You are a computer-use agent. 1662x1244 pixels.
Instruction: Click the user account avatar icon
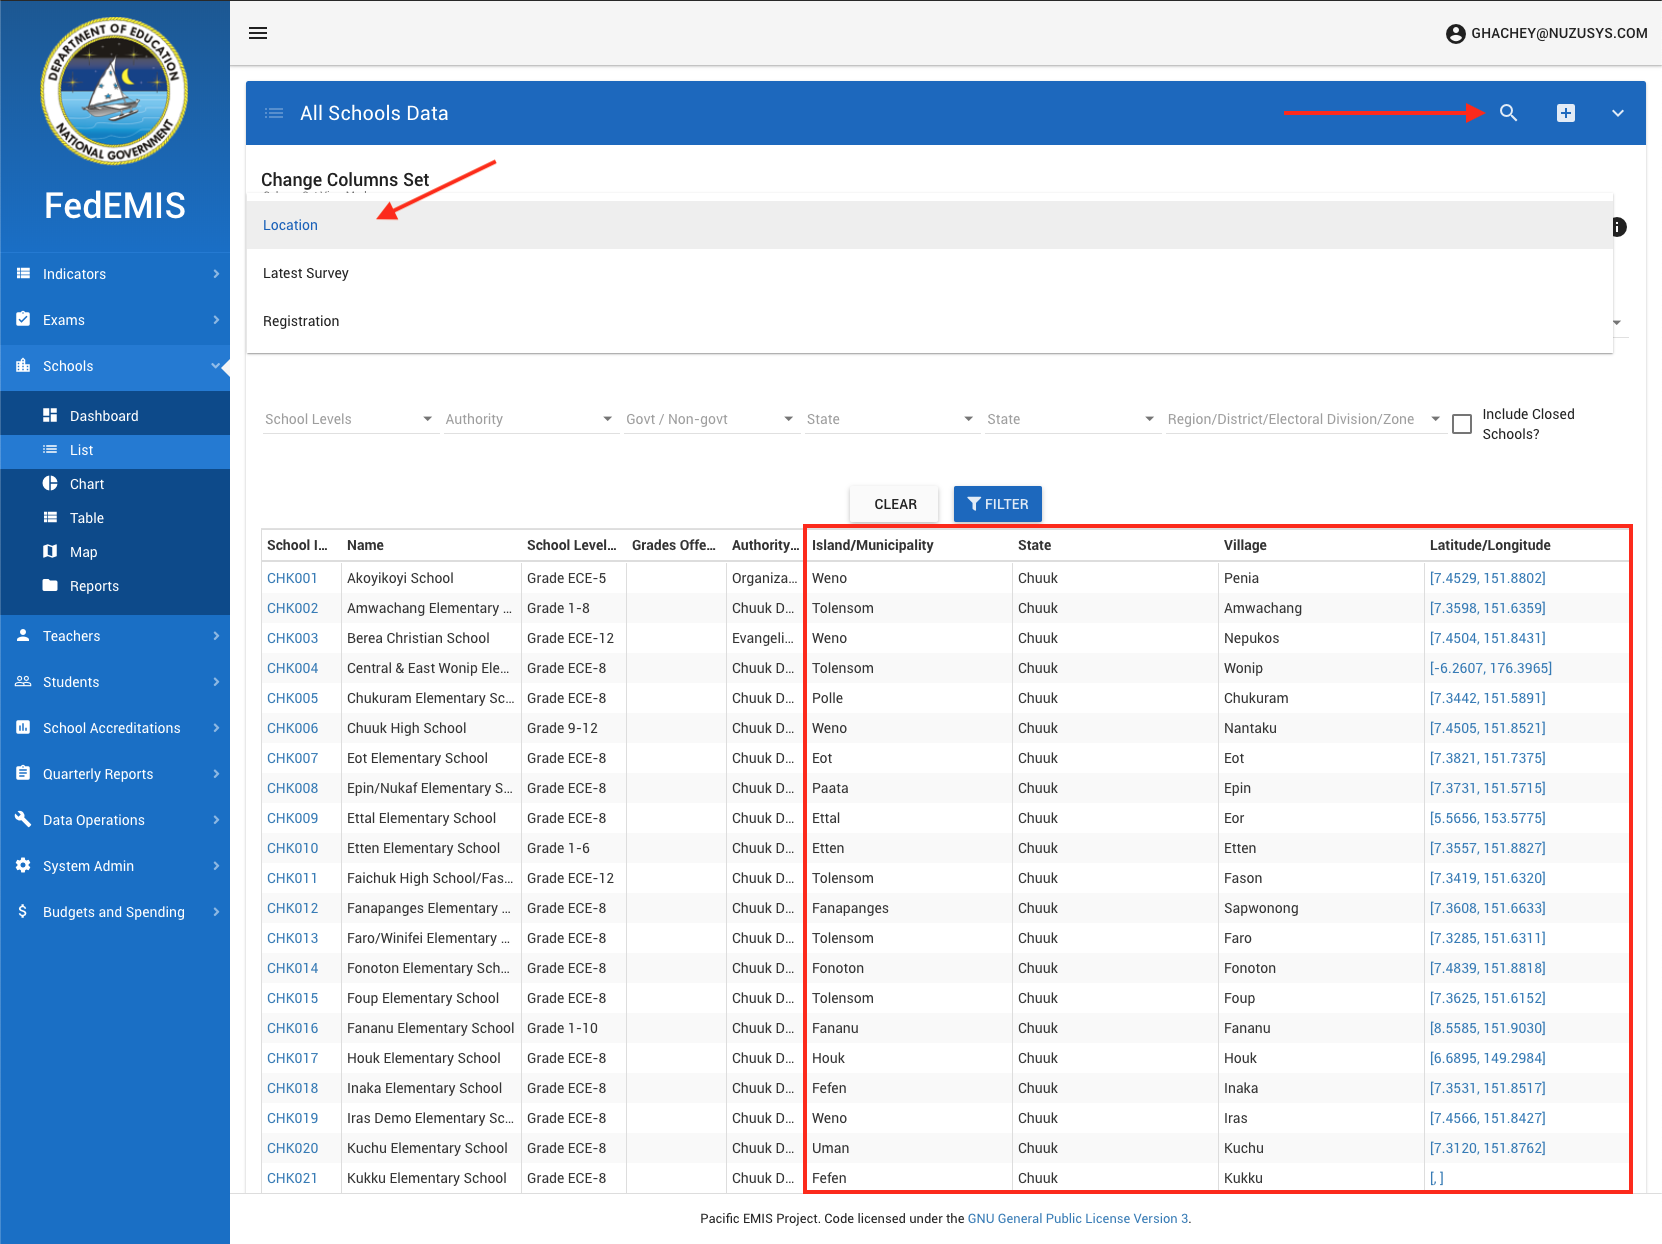point(1455,34)
